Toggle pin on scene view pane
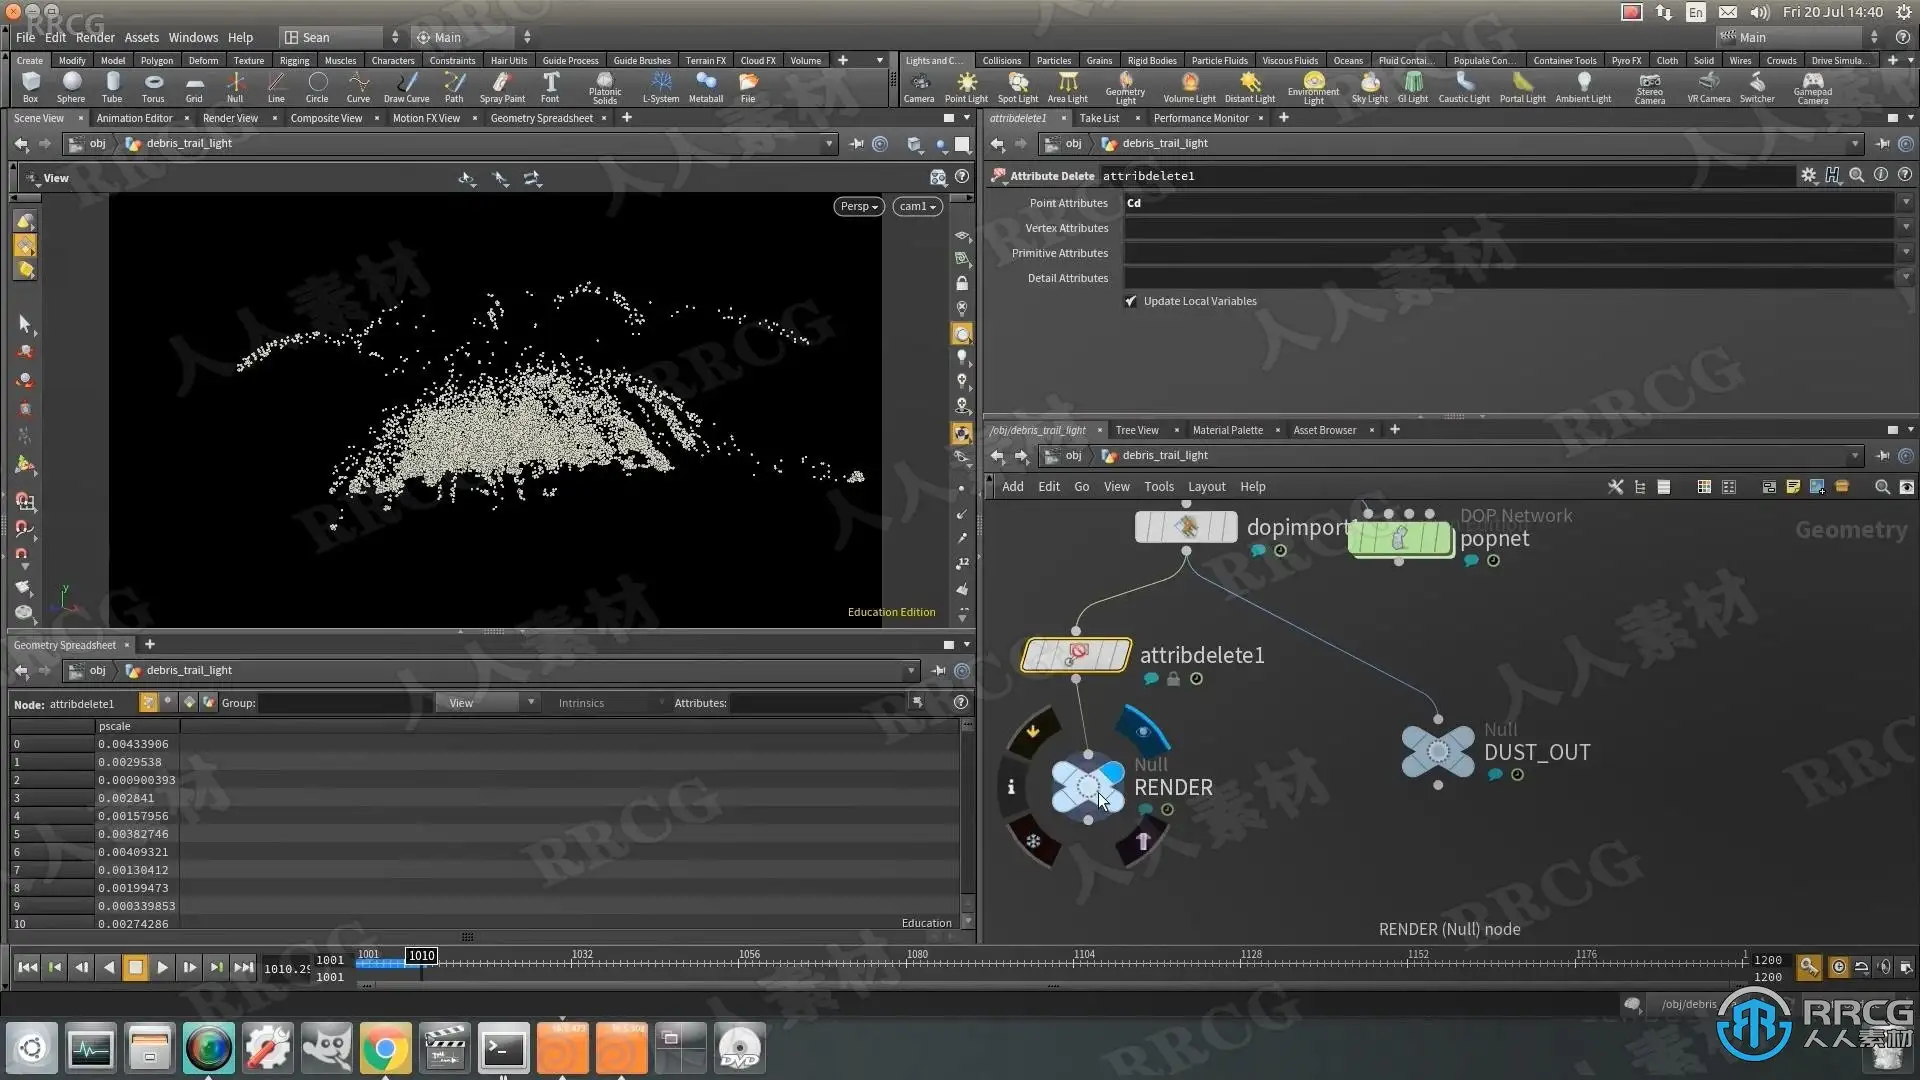 (856, 144)
